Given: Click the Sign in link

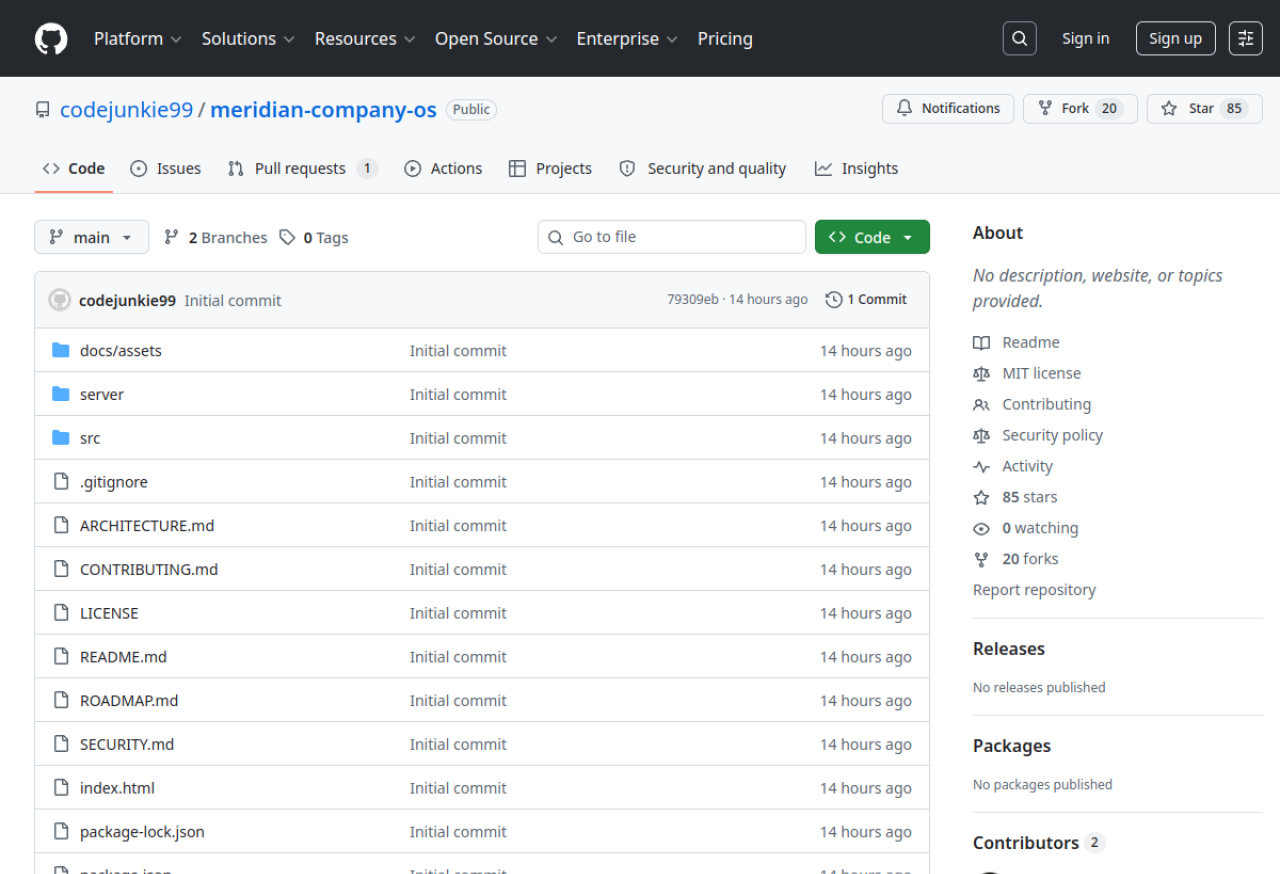Looking at the screenshot, I should point(1086,39).
